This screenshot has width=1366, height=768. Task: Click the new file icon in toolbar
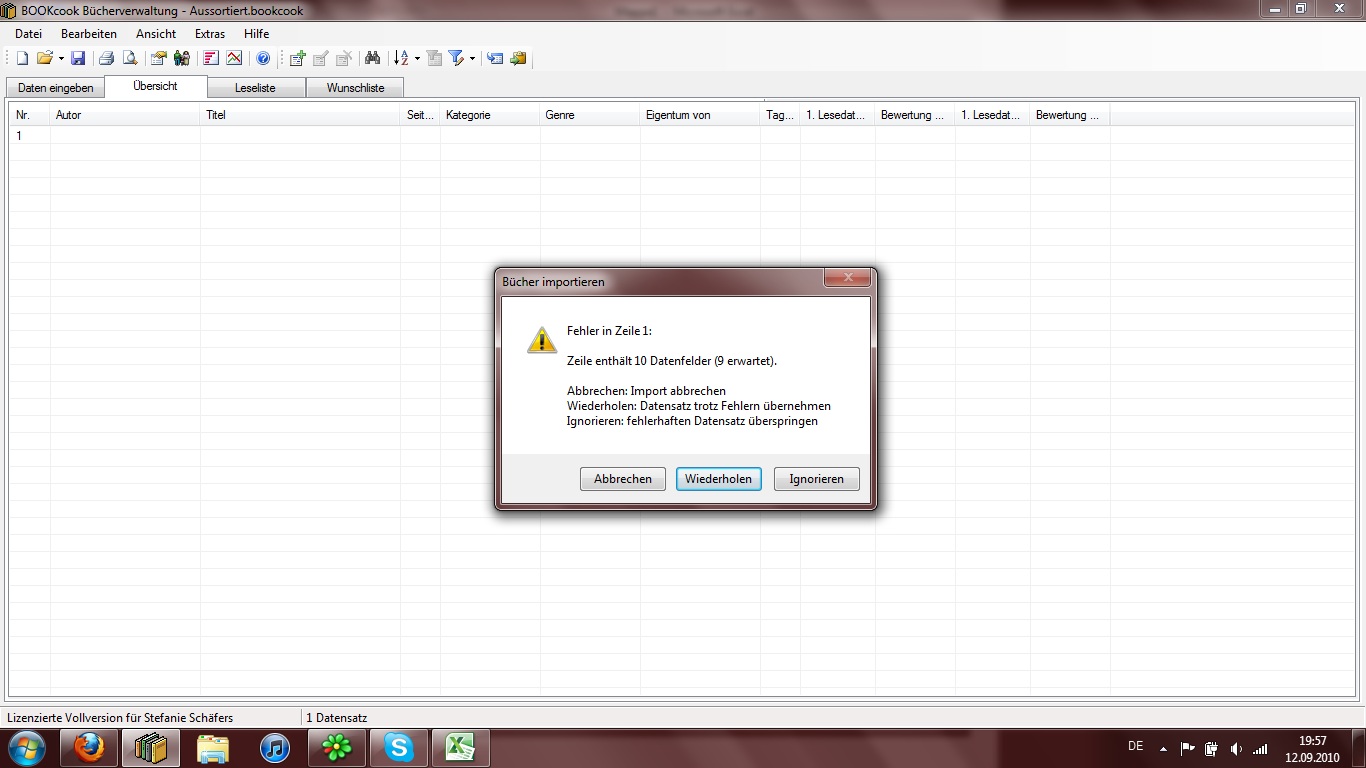(x=22, y=59)
